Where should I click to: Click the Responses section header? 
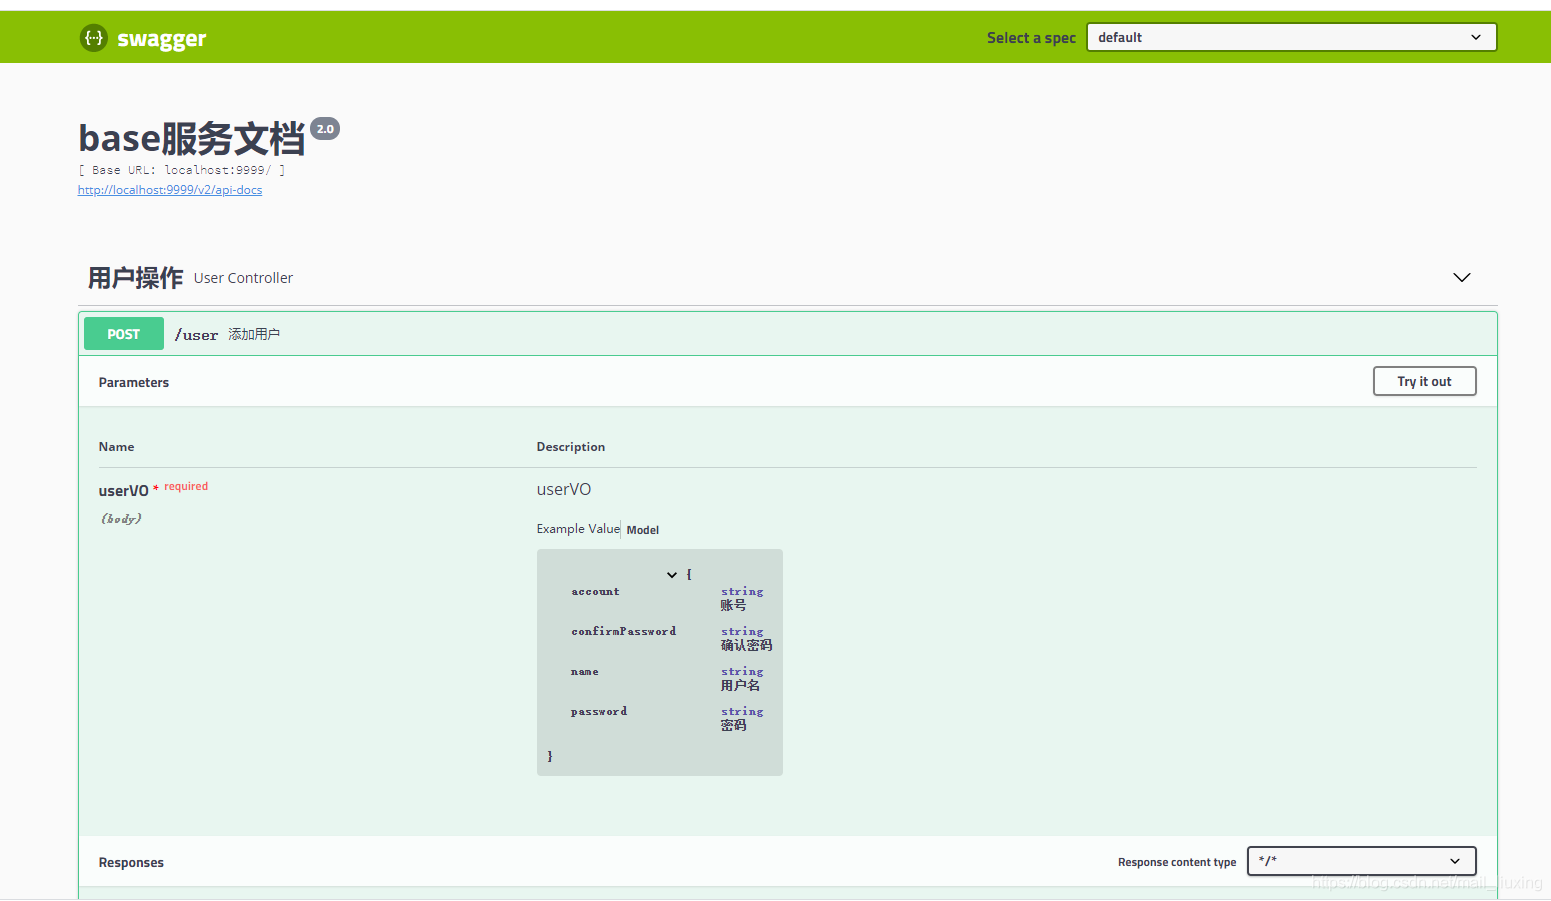tap(131, 863)
